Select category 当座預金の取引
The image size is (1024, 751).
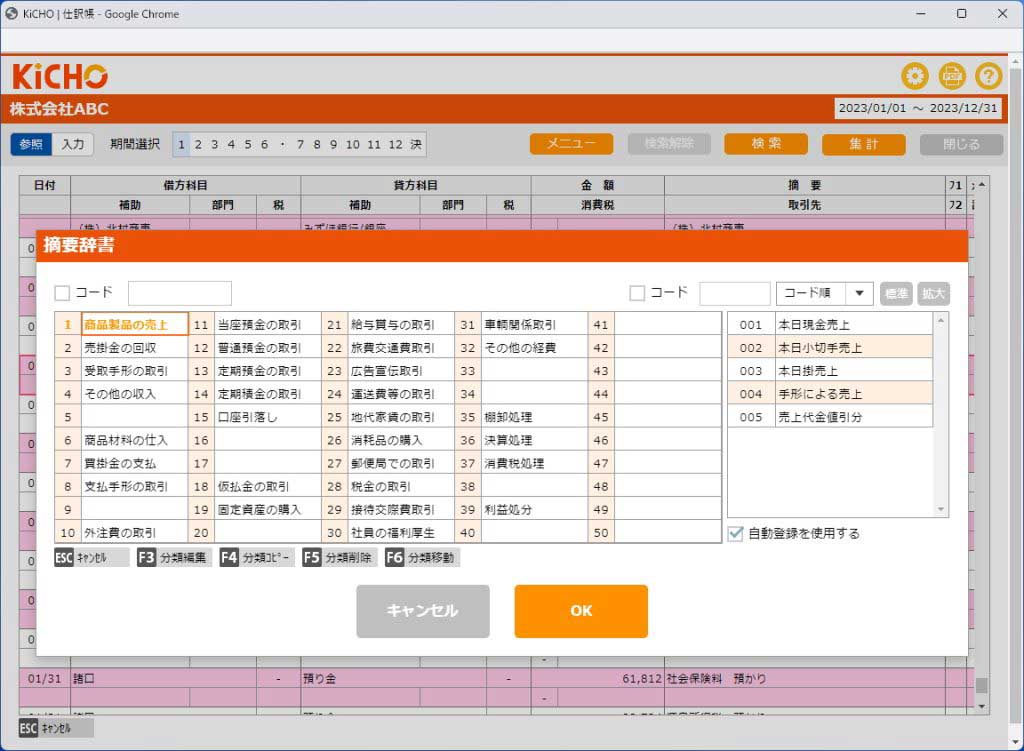coord(268,325)
